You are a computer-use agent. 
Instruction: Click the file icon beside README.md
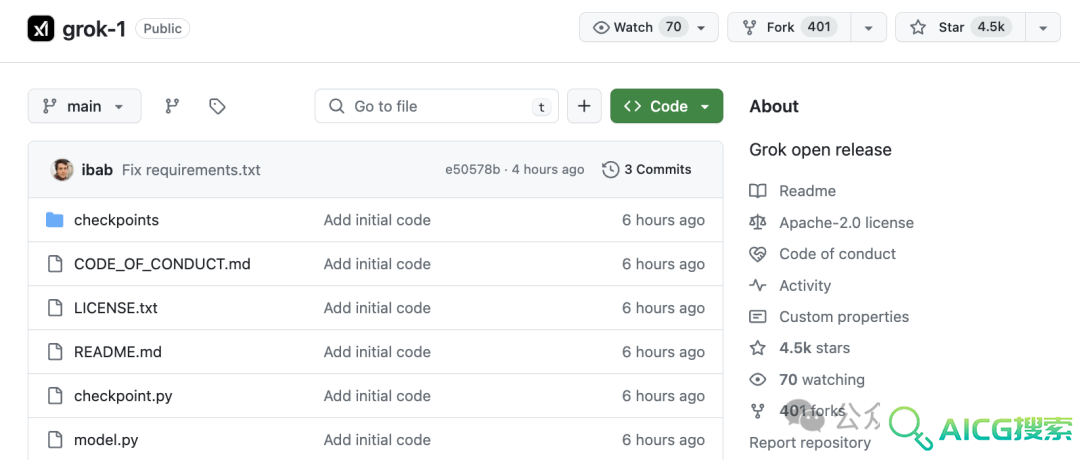tap(54, 352)
